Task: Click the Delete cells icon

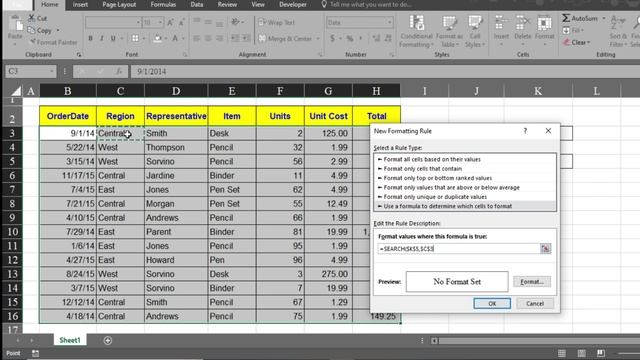Action: pos(522,24)
